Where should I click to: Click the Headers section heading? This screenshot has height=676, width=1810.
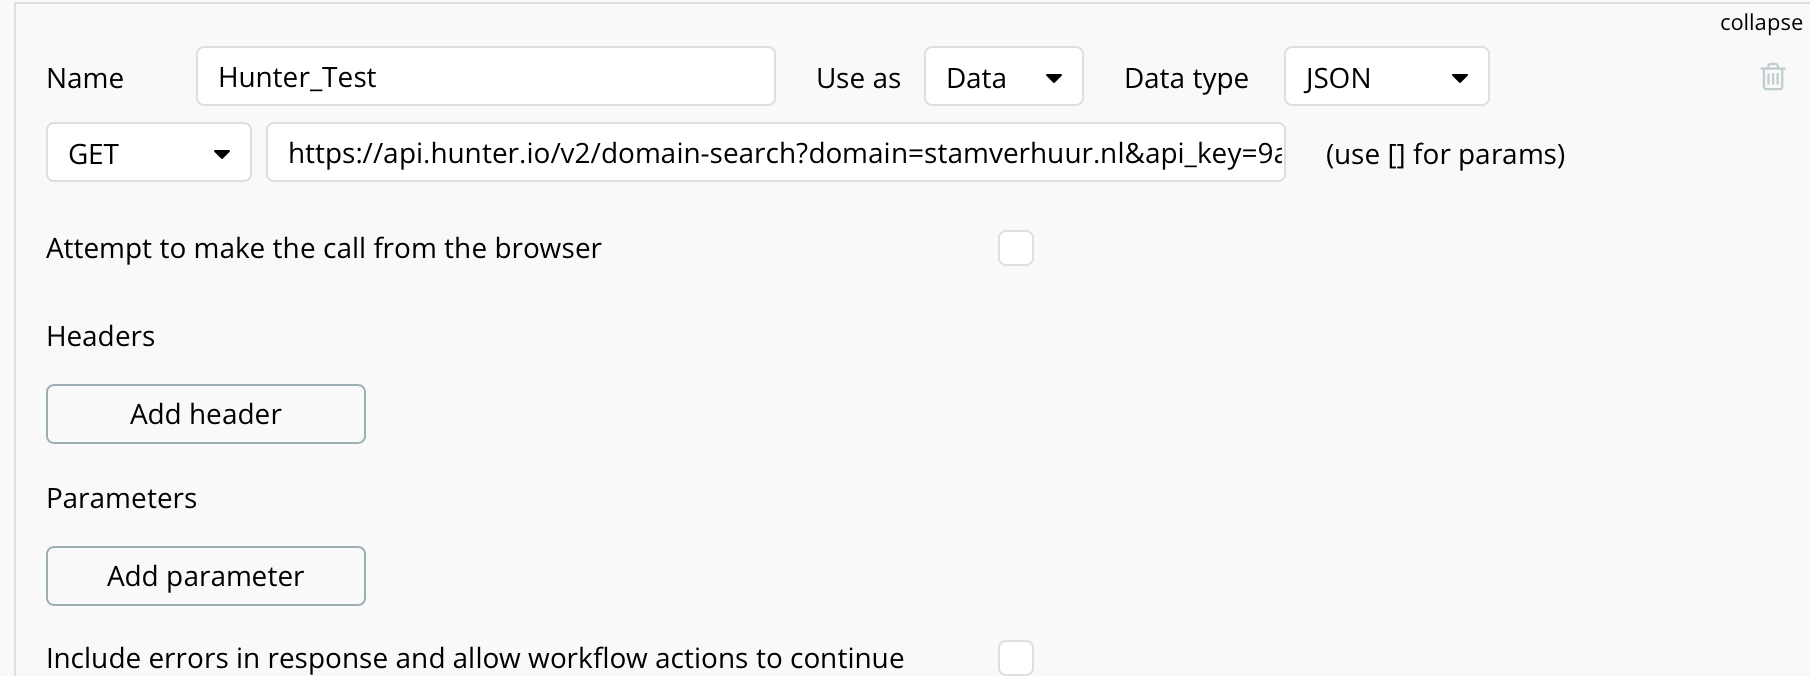coord(100,336)
